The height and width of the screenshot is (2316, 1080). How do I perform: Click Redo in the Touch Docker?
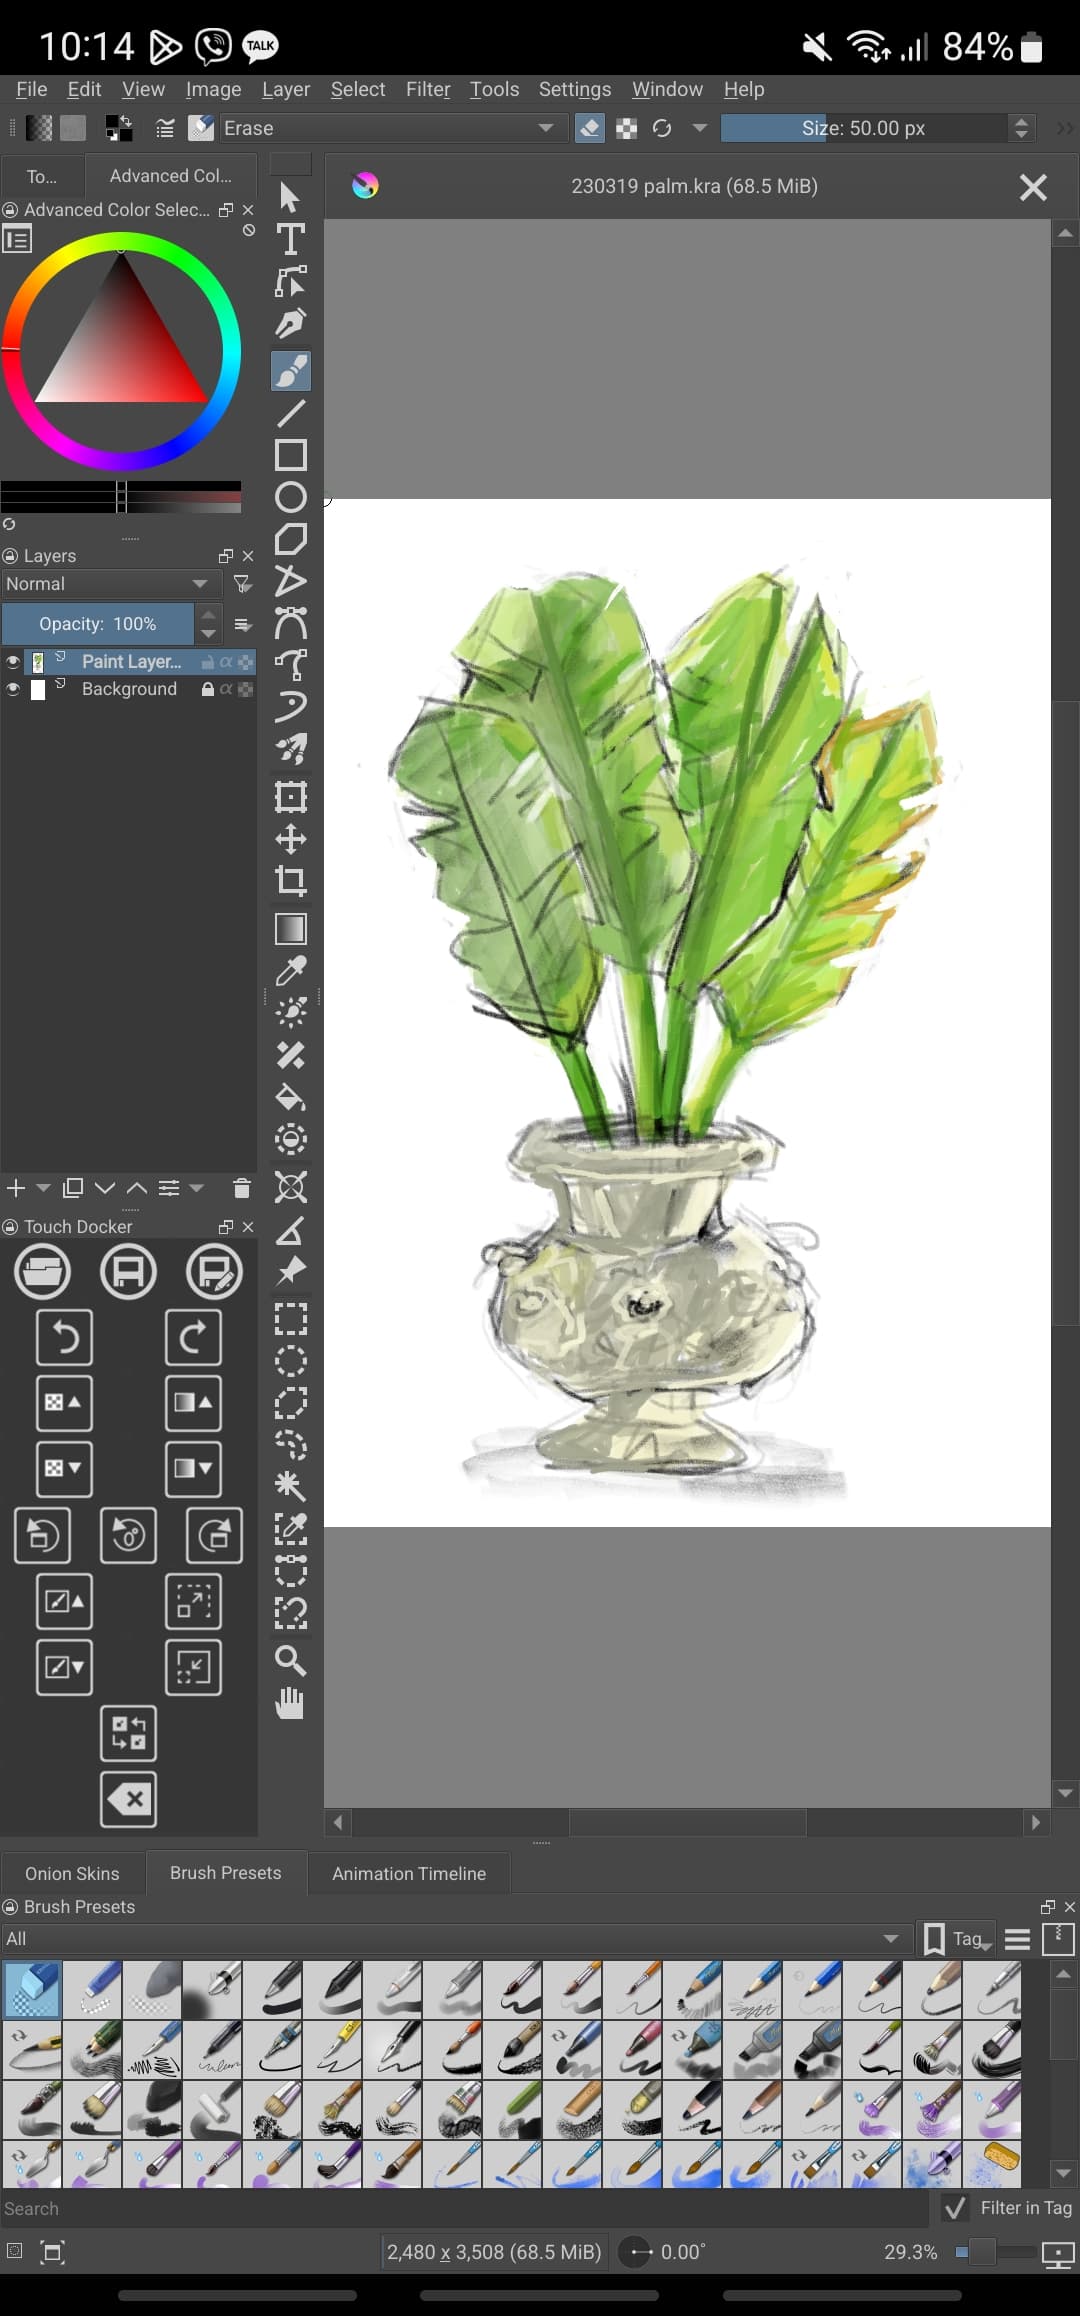[x=193, y=1337]
